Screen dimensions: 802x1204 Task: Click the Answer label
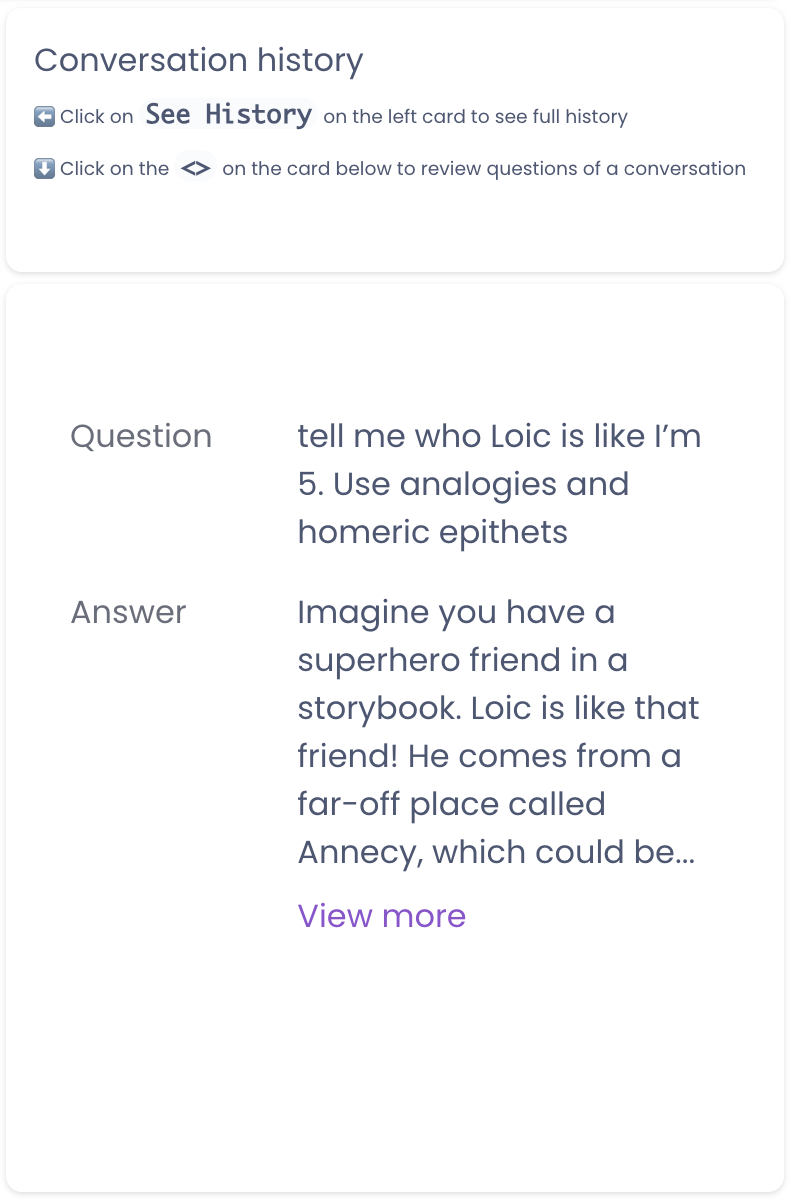coord(128,613)
